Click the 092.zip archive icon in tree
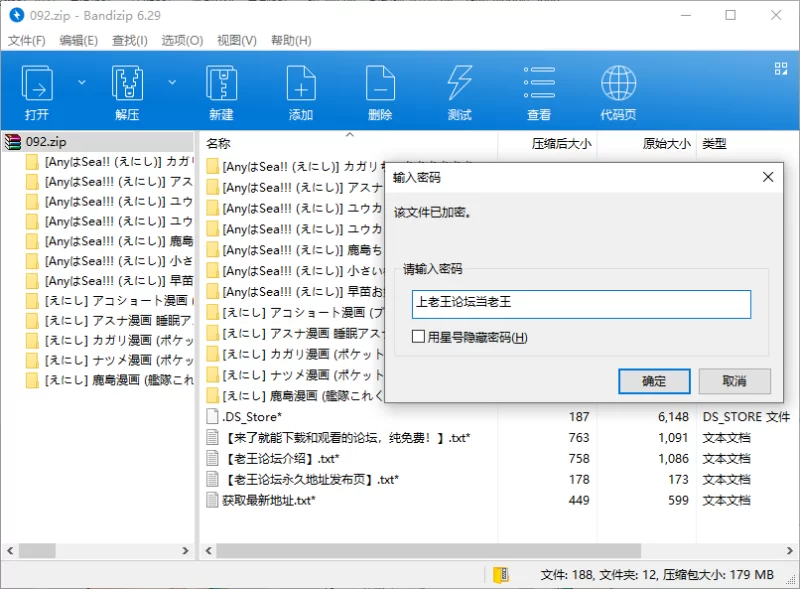800x589 pixels. [13, 141]
